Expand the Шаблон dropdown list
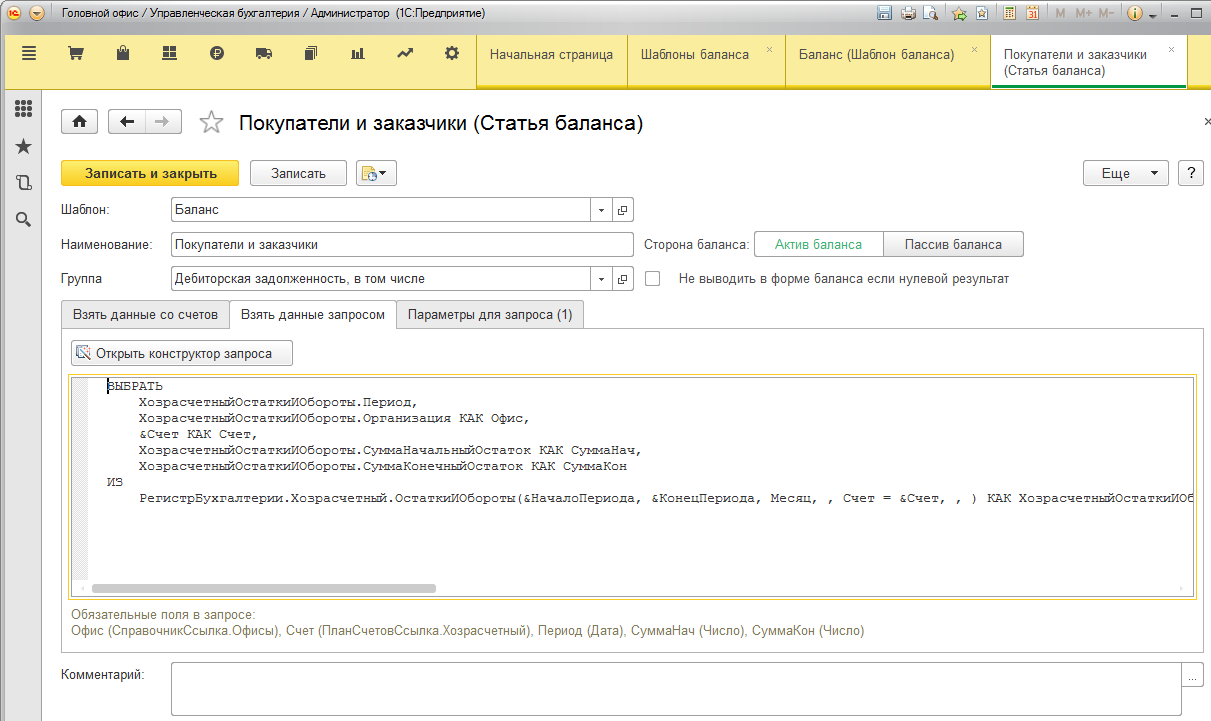Viewport: 1211px width, 721px height. (x=601, y=211)
